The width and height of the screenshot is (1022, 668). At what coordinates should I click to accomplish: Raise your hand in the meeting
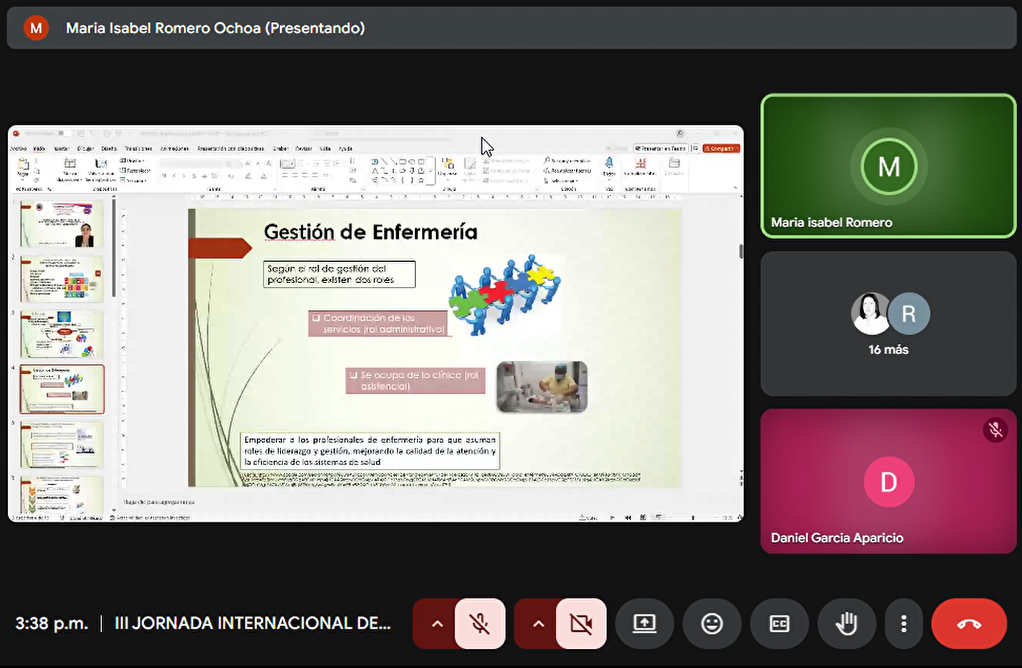click(x=847, y=624)
